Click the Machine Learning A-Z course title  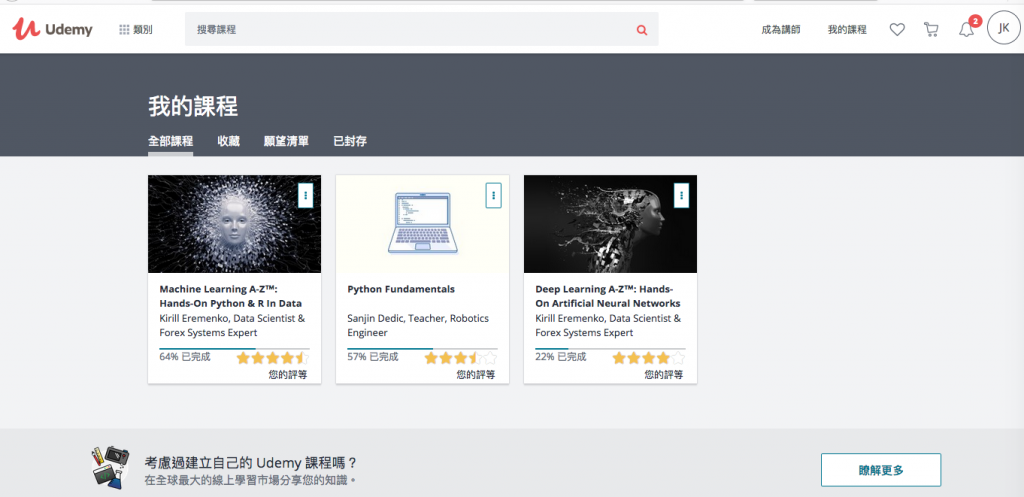[231, 296]
